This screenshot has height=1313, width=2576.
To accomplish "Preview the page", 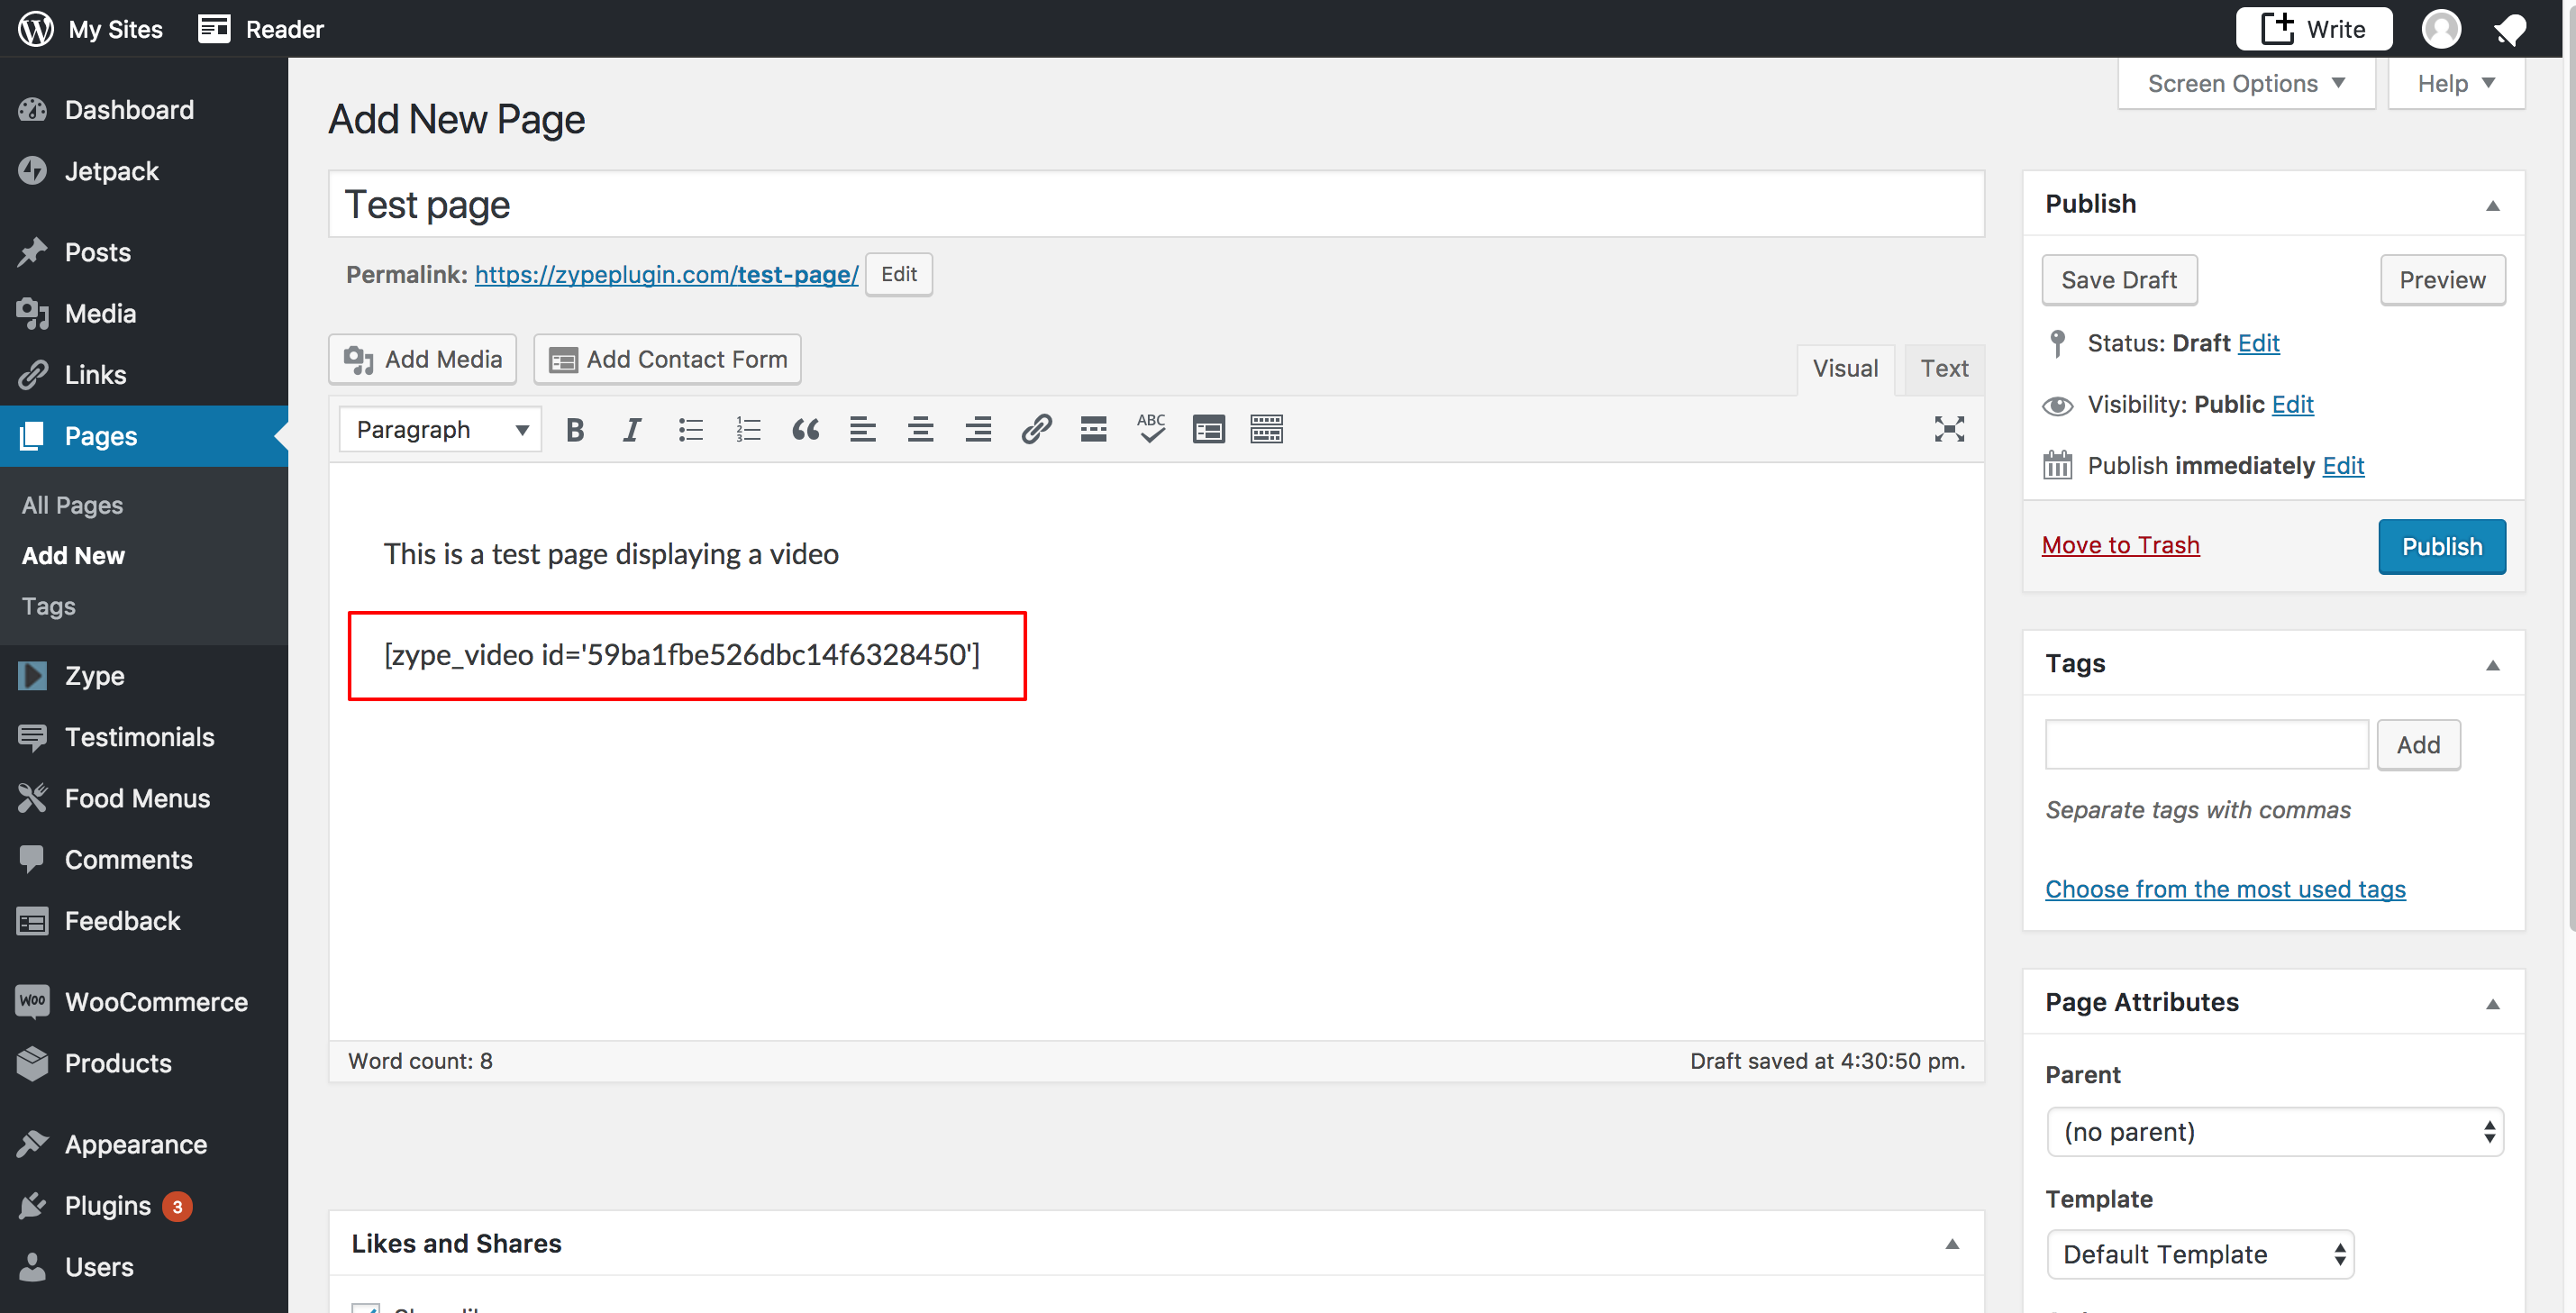I will (2442, 280).
